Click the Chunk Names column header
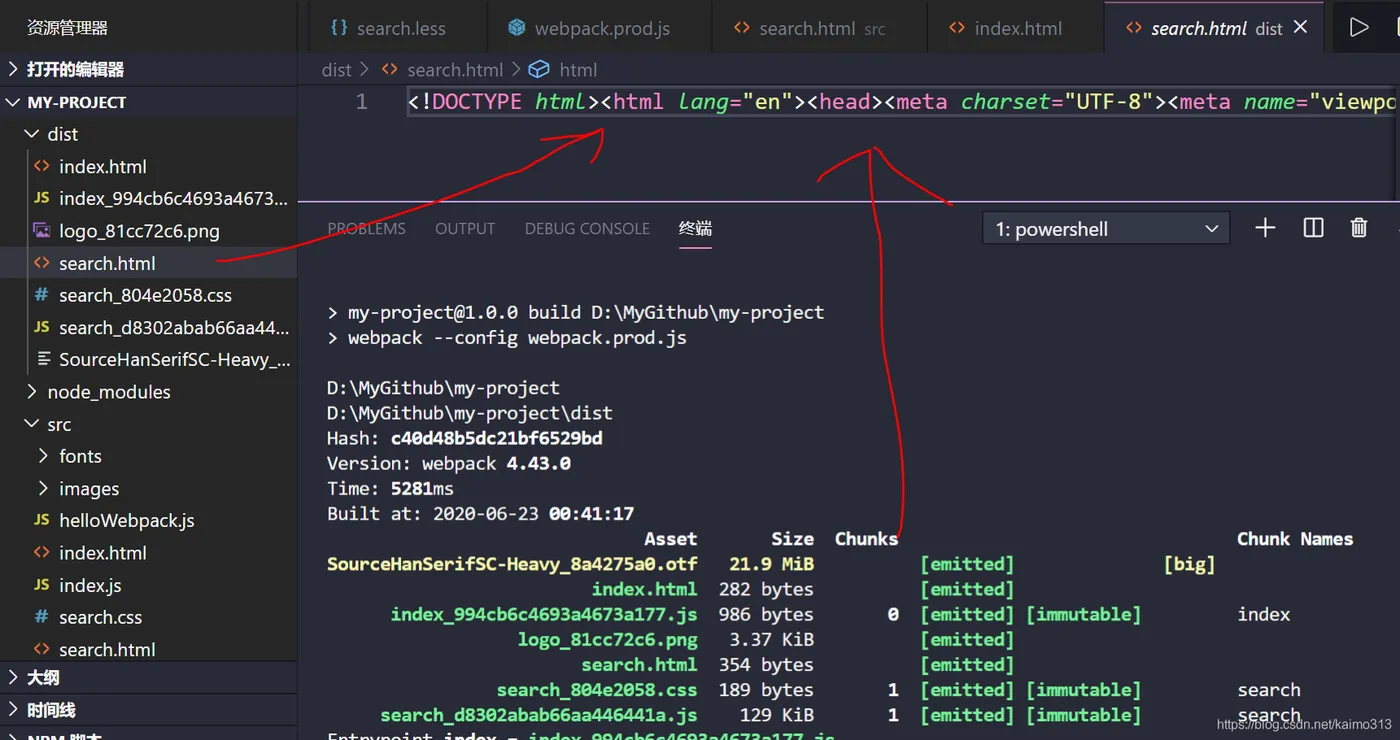The width and height of the screenshot is (1400, 740). click(x=1295, y=539)
